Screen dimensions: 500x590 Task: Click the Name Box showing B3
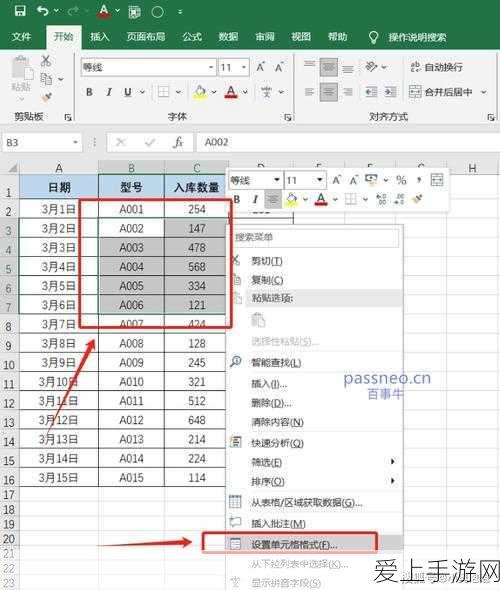click(x=41, y=143)
